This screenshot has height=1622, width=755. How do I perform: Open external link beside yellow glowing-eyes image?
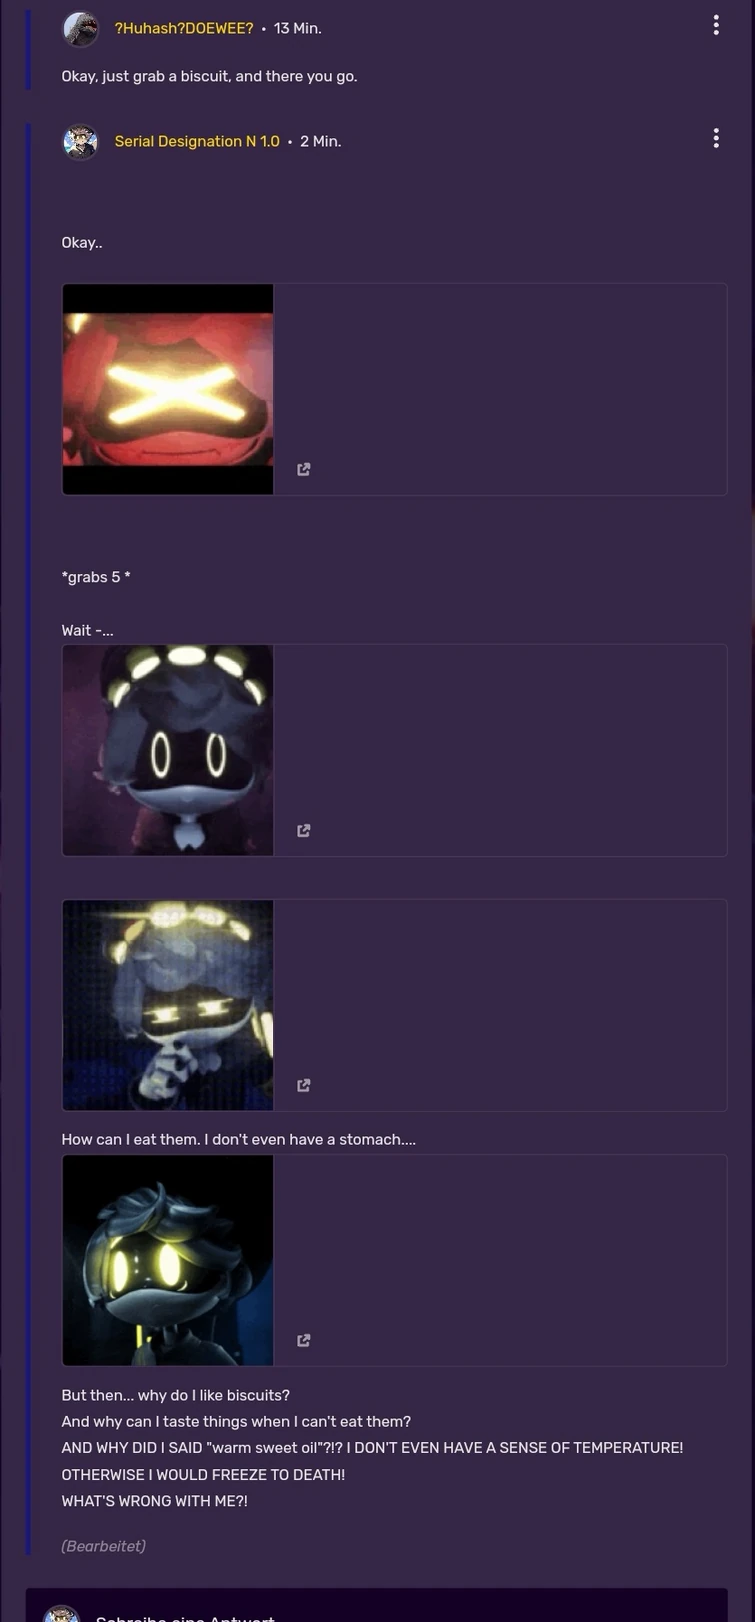[304, 1341]
